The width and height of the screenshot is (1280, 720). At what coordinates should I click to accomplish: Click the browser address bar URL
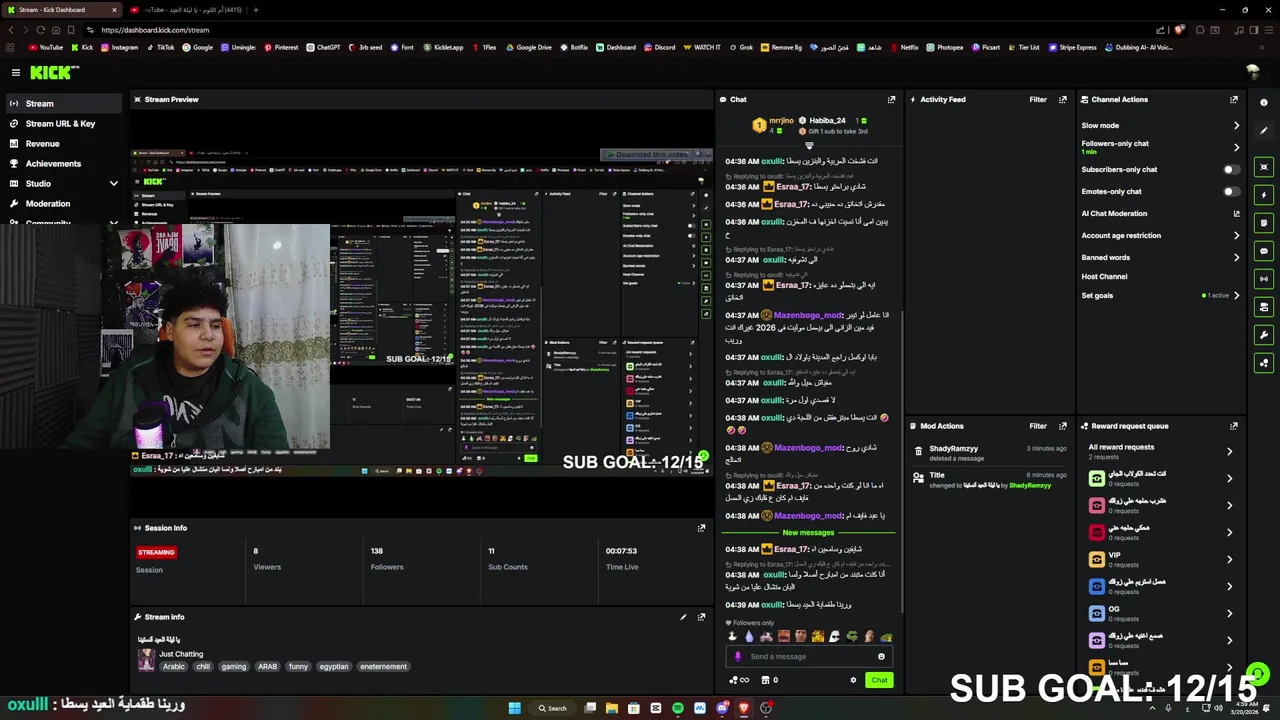(155, 30)
